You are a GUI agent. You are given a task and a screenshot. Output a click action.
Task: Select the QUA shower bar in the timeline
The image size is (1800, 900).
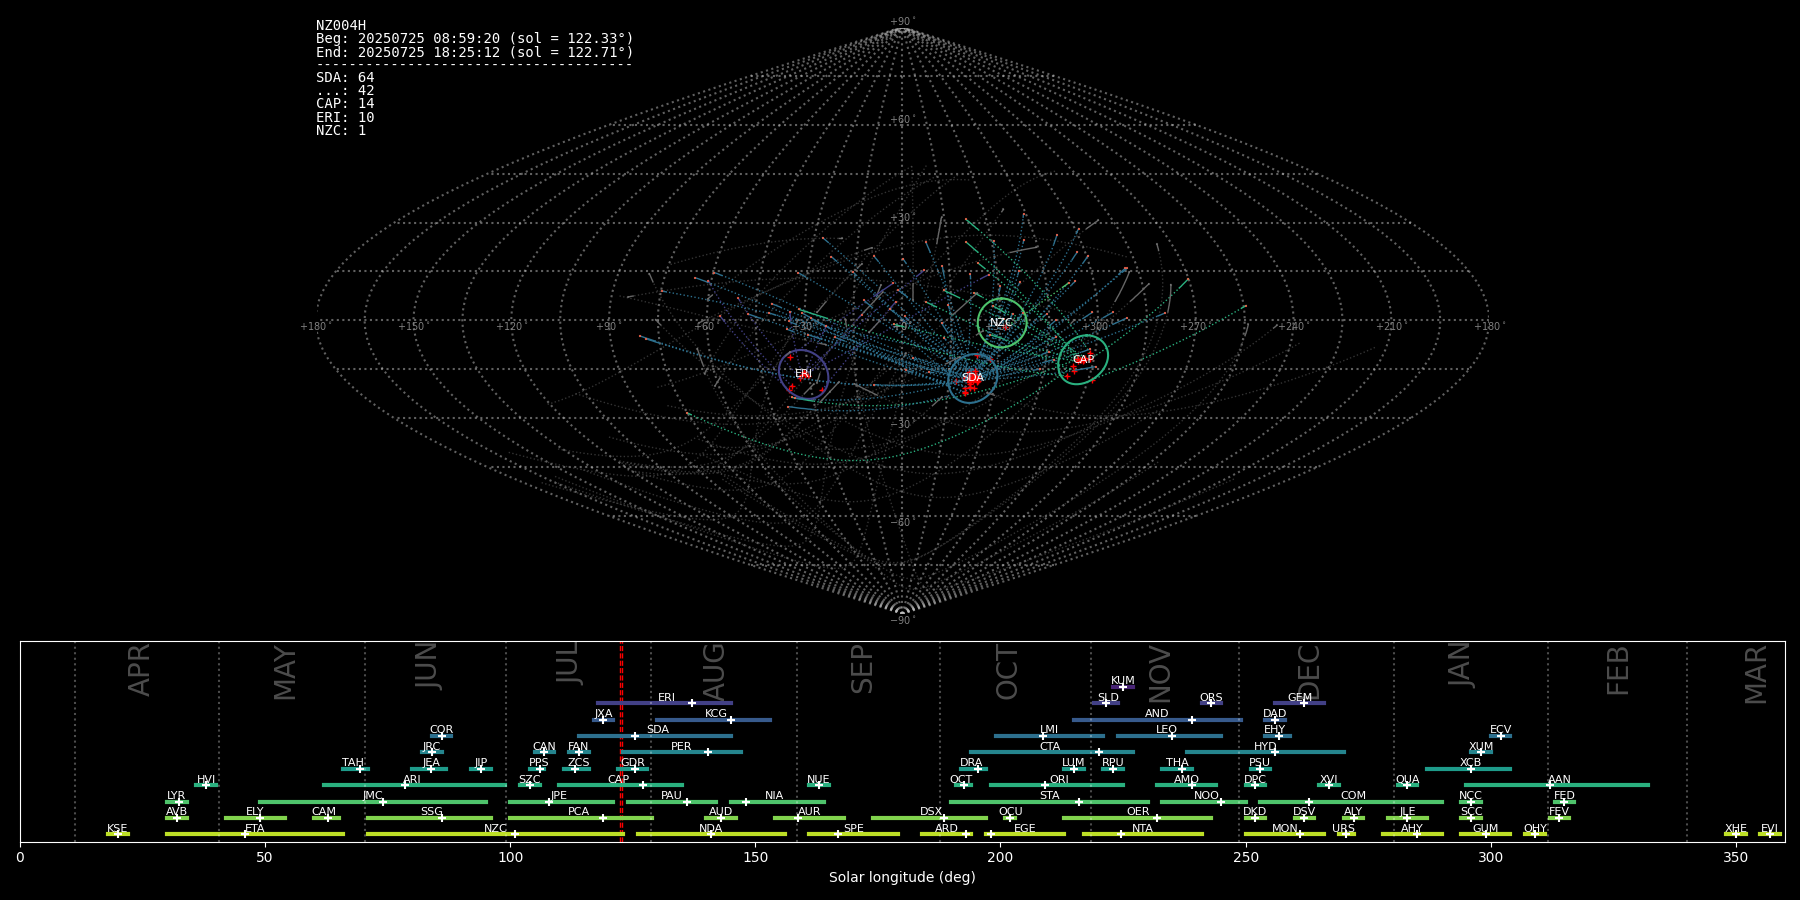click(1408, 785)
